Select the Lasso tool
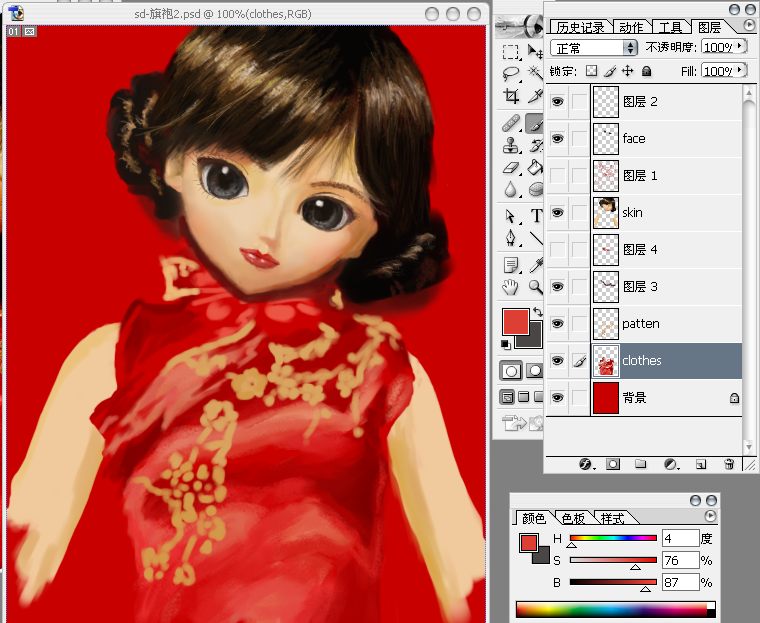 click(x=510, y=73)
